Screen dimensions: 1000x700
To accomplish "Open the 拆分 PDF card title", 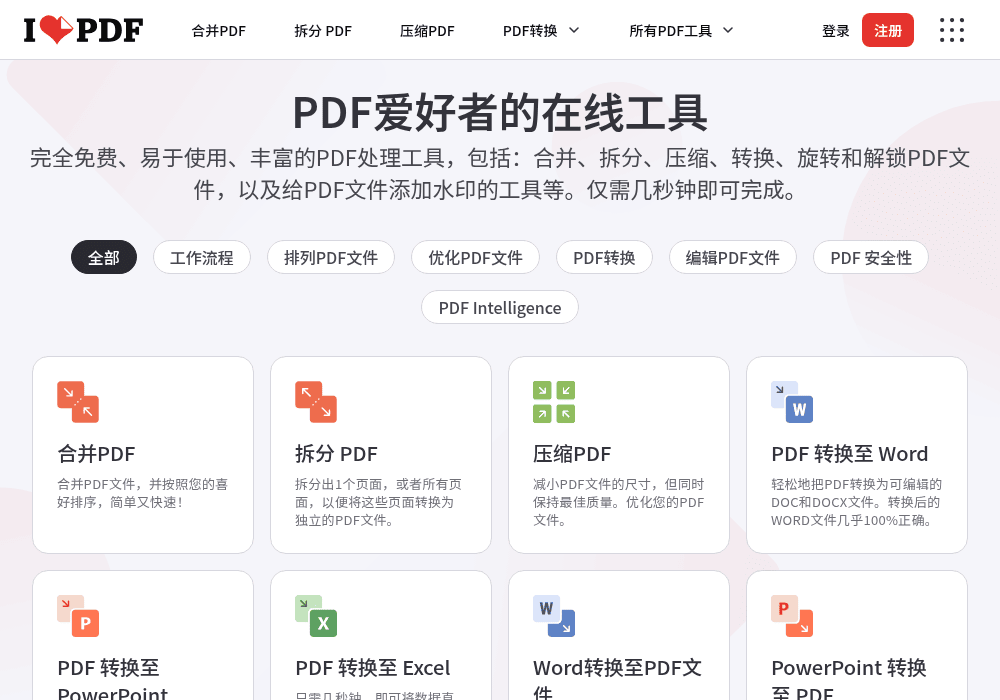I will (336, 454).
